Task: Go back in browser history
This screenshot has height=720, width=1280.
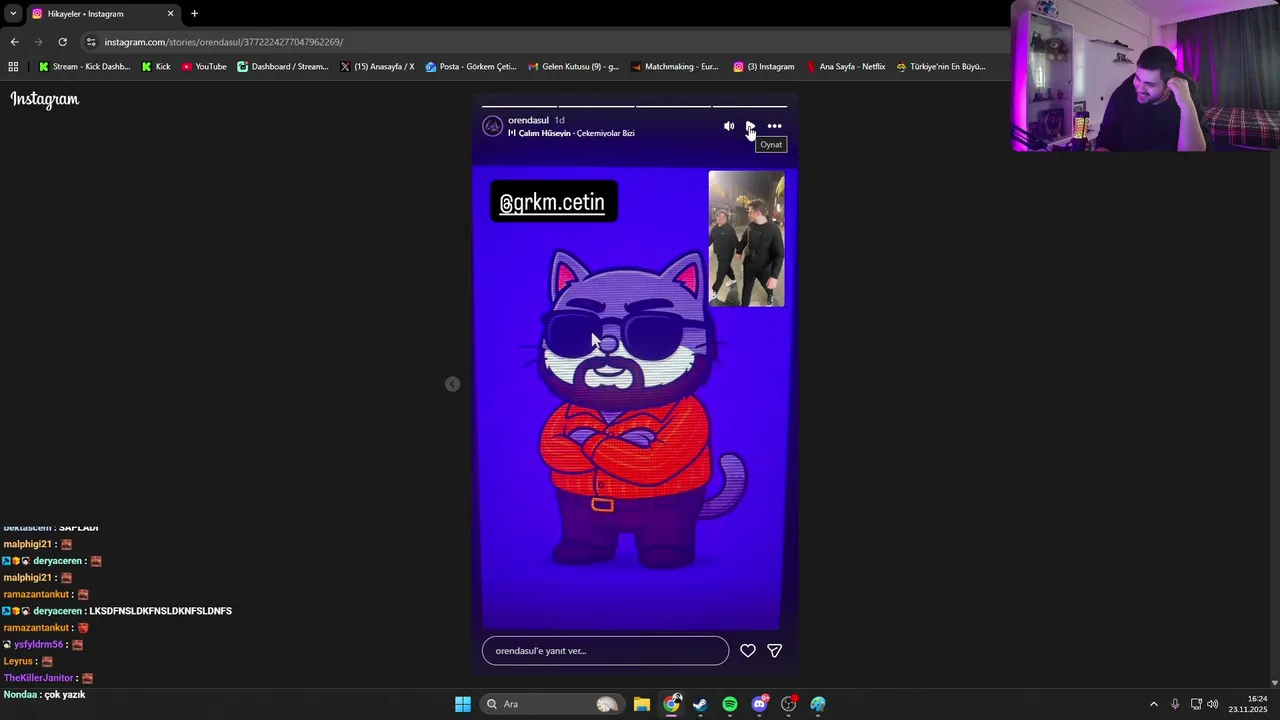Action: coord(14,42)
